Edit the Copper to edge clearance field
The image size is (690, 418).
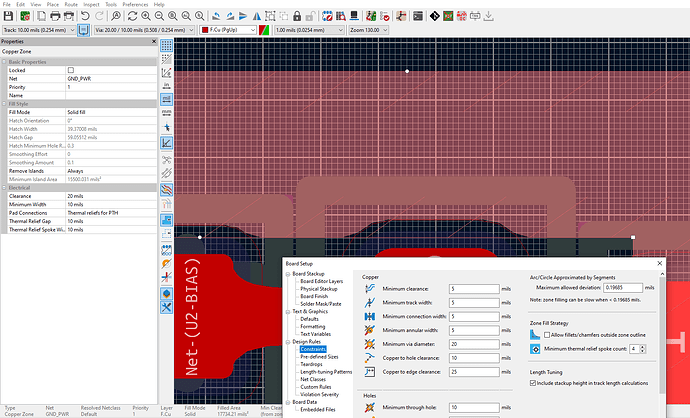pos(474,372)
